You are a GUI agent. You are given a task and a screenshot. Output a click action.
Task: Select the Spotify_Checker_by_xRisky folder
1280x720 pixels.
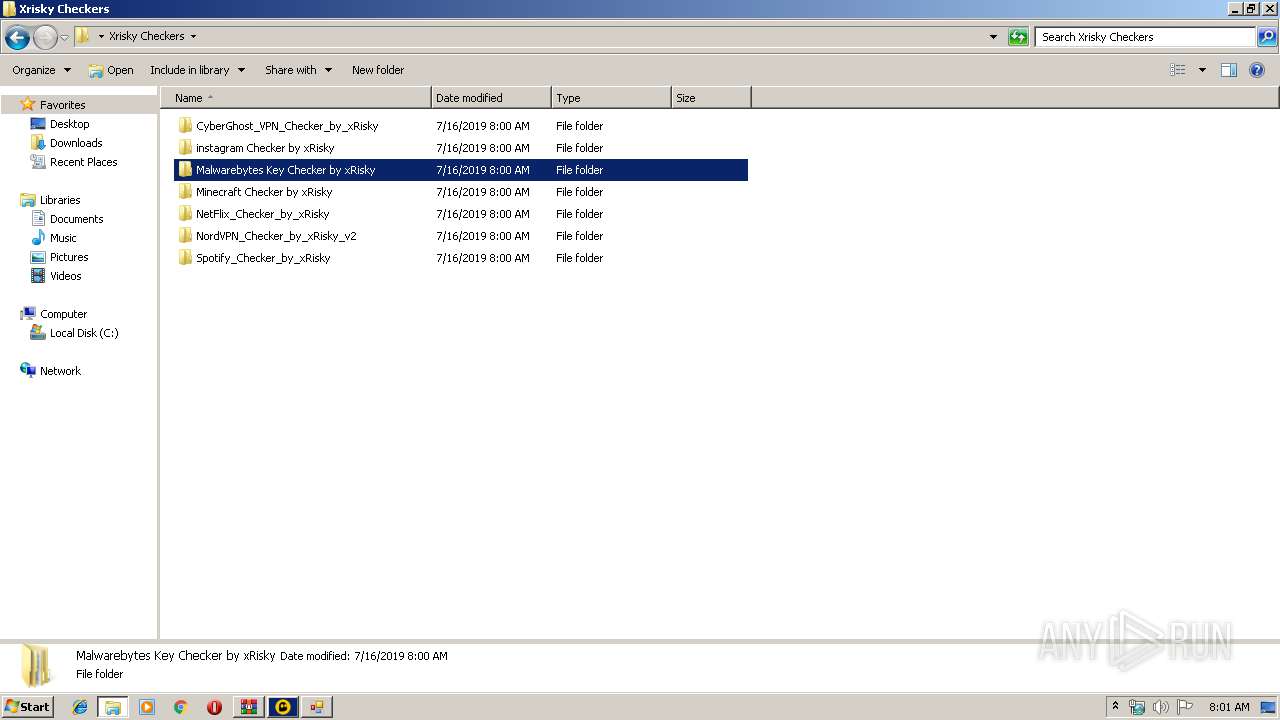coord(461,258)
